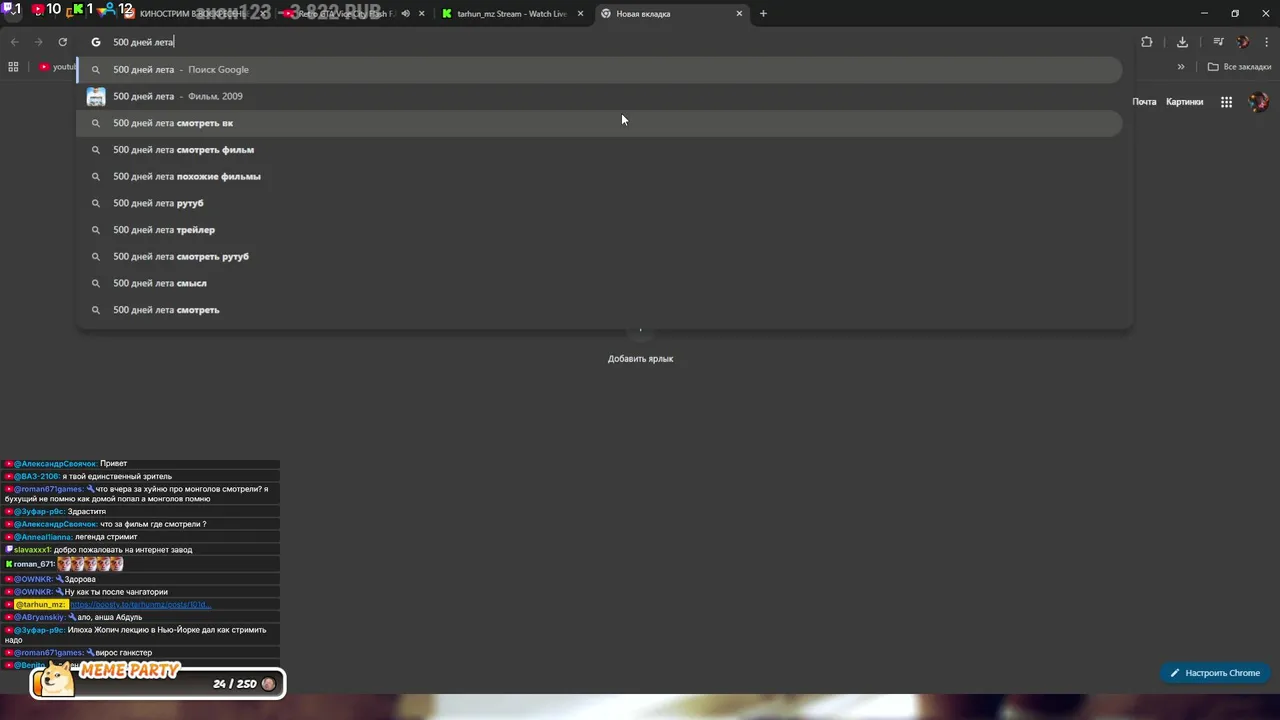Image resolution: width=1280 pixels, height=720 pixels.
Task: Reload the page with the refresh icon
Action: pyautogui.click(x=62, y=42)
